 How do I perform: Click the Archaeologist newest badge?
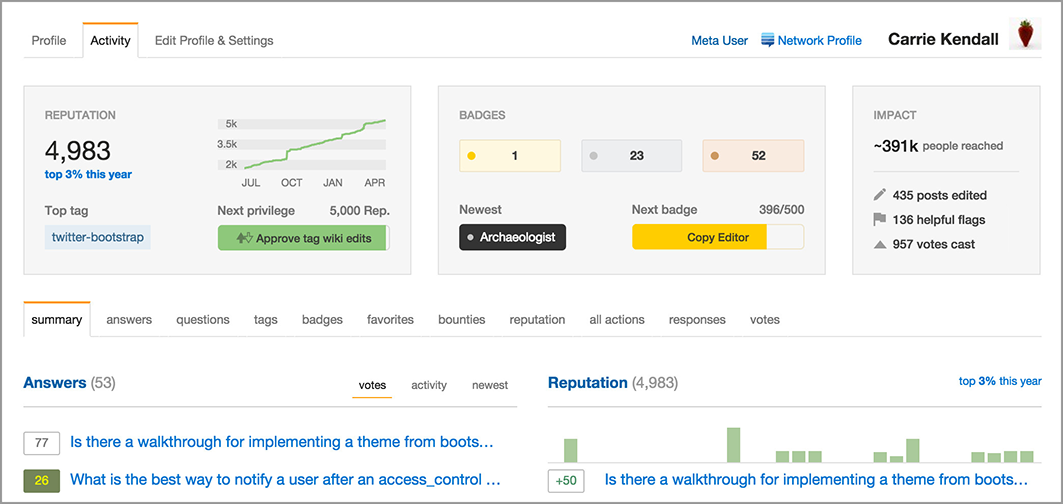point(513,237)
